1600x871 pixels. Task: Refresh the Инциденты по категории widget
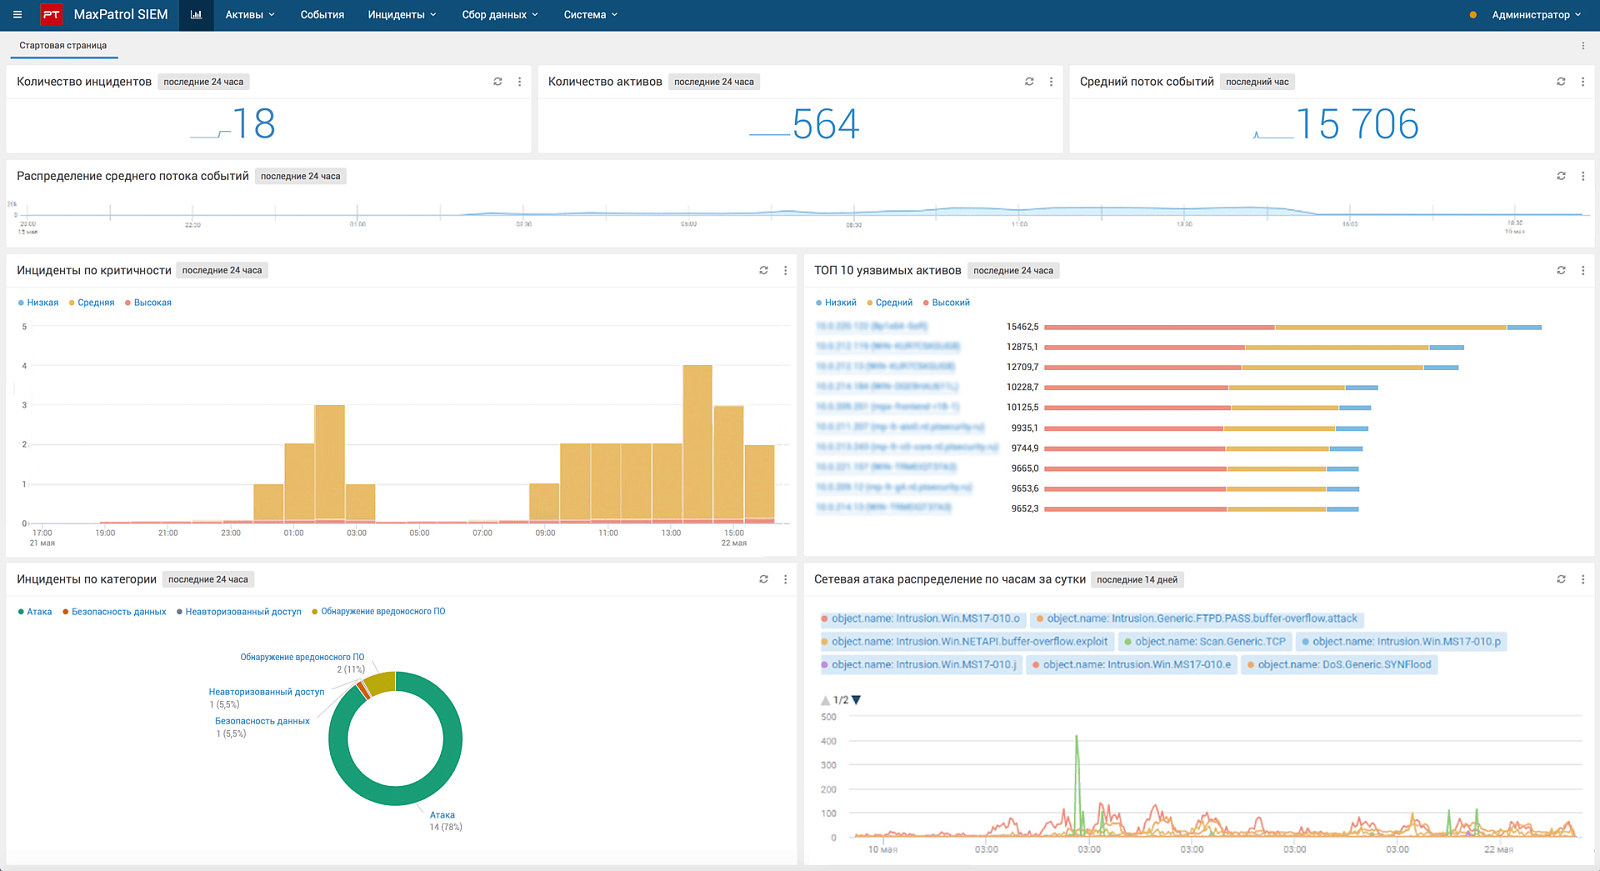tap(764, 580)
